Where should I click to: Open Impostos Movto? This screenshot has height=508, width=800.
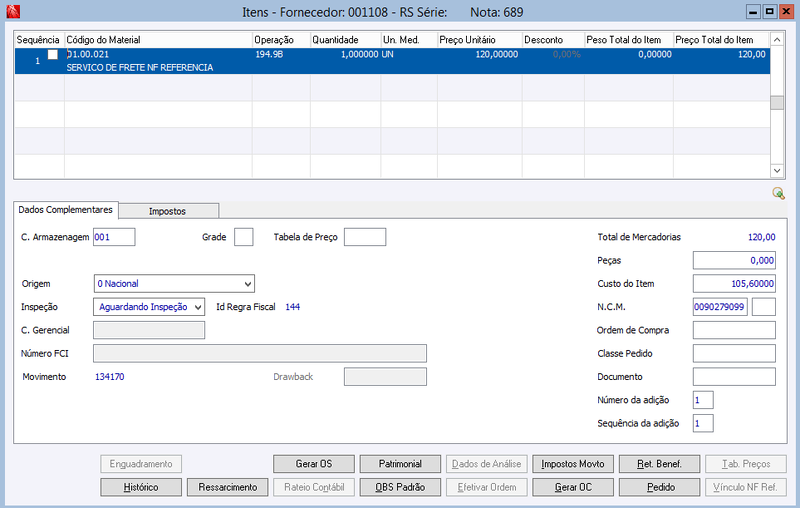tap(573, 464)
